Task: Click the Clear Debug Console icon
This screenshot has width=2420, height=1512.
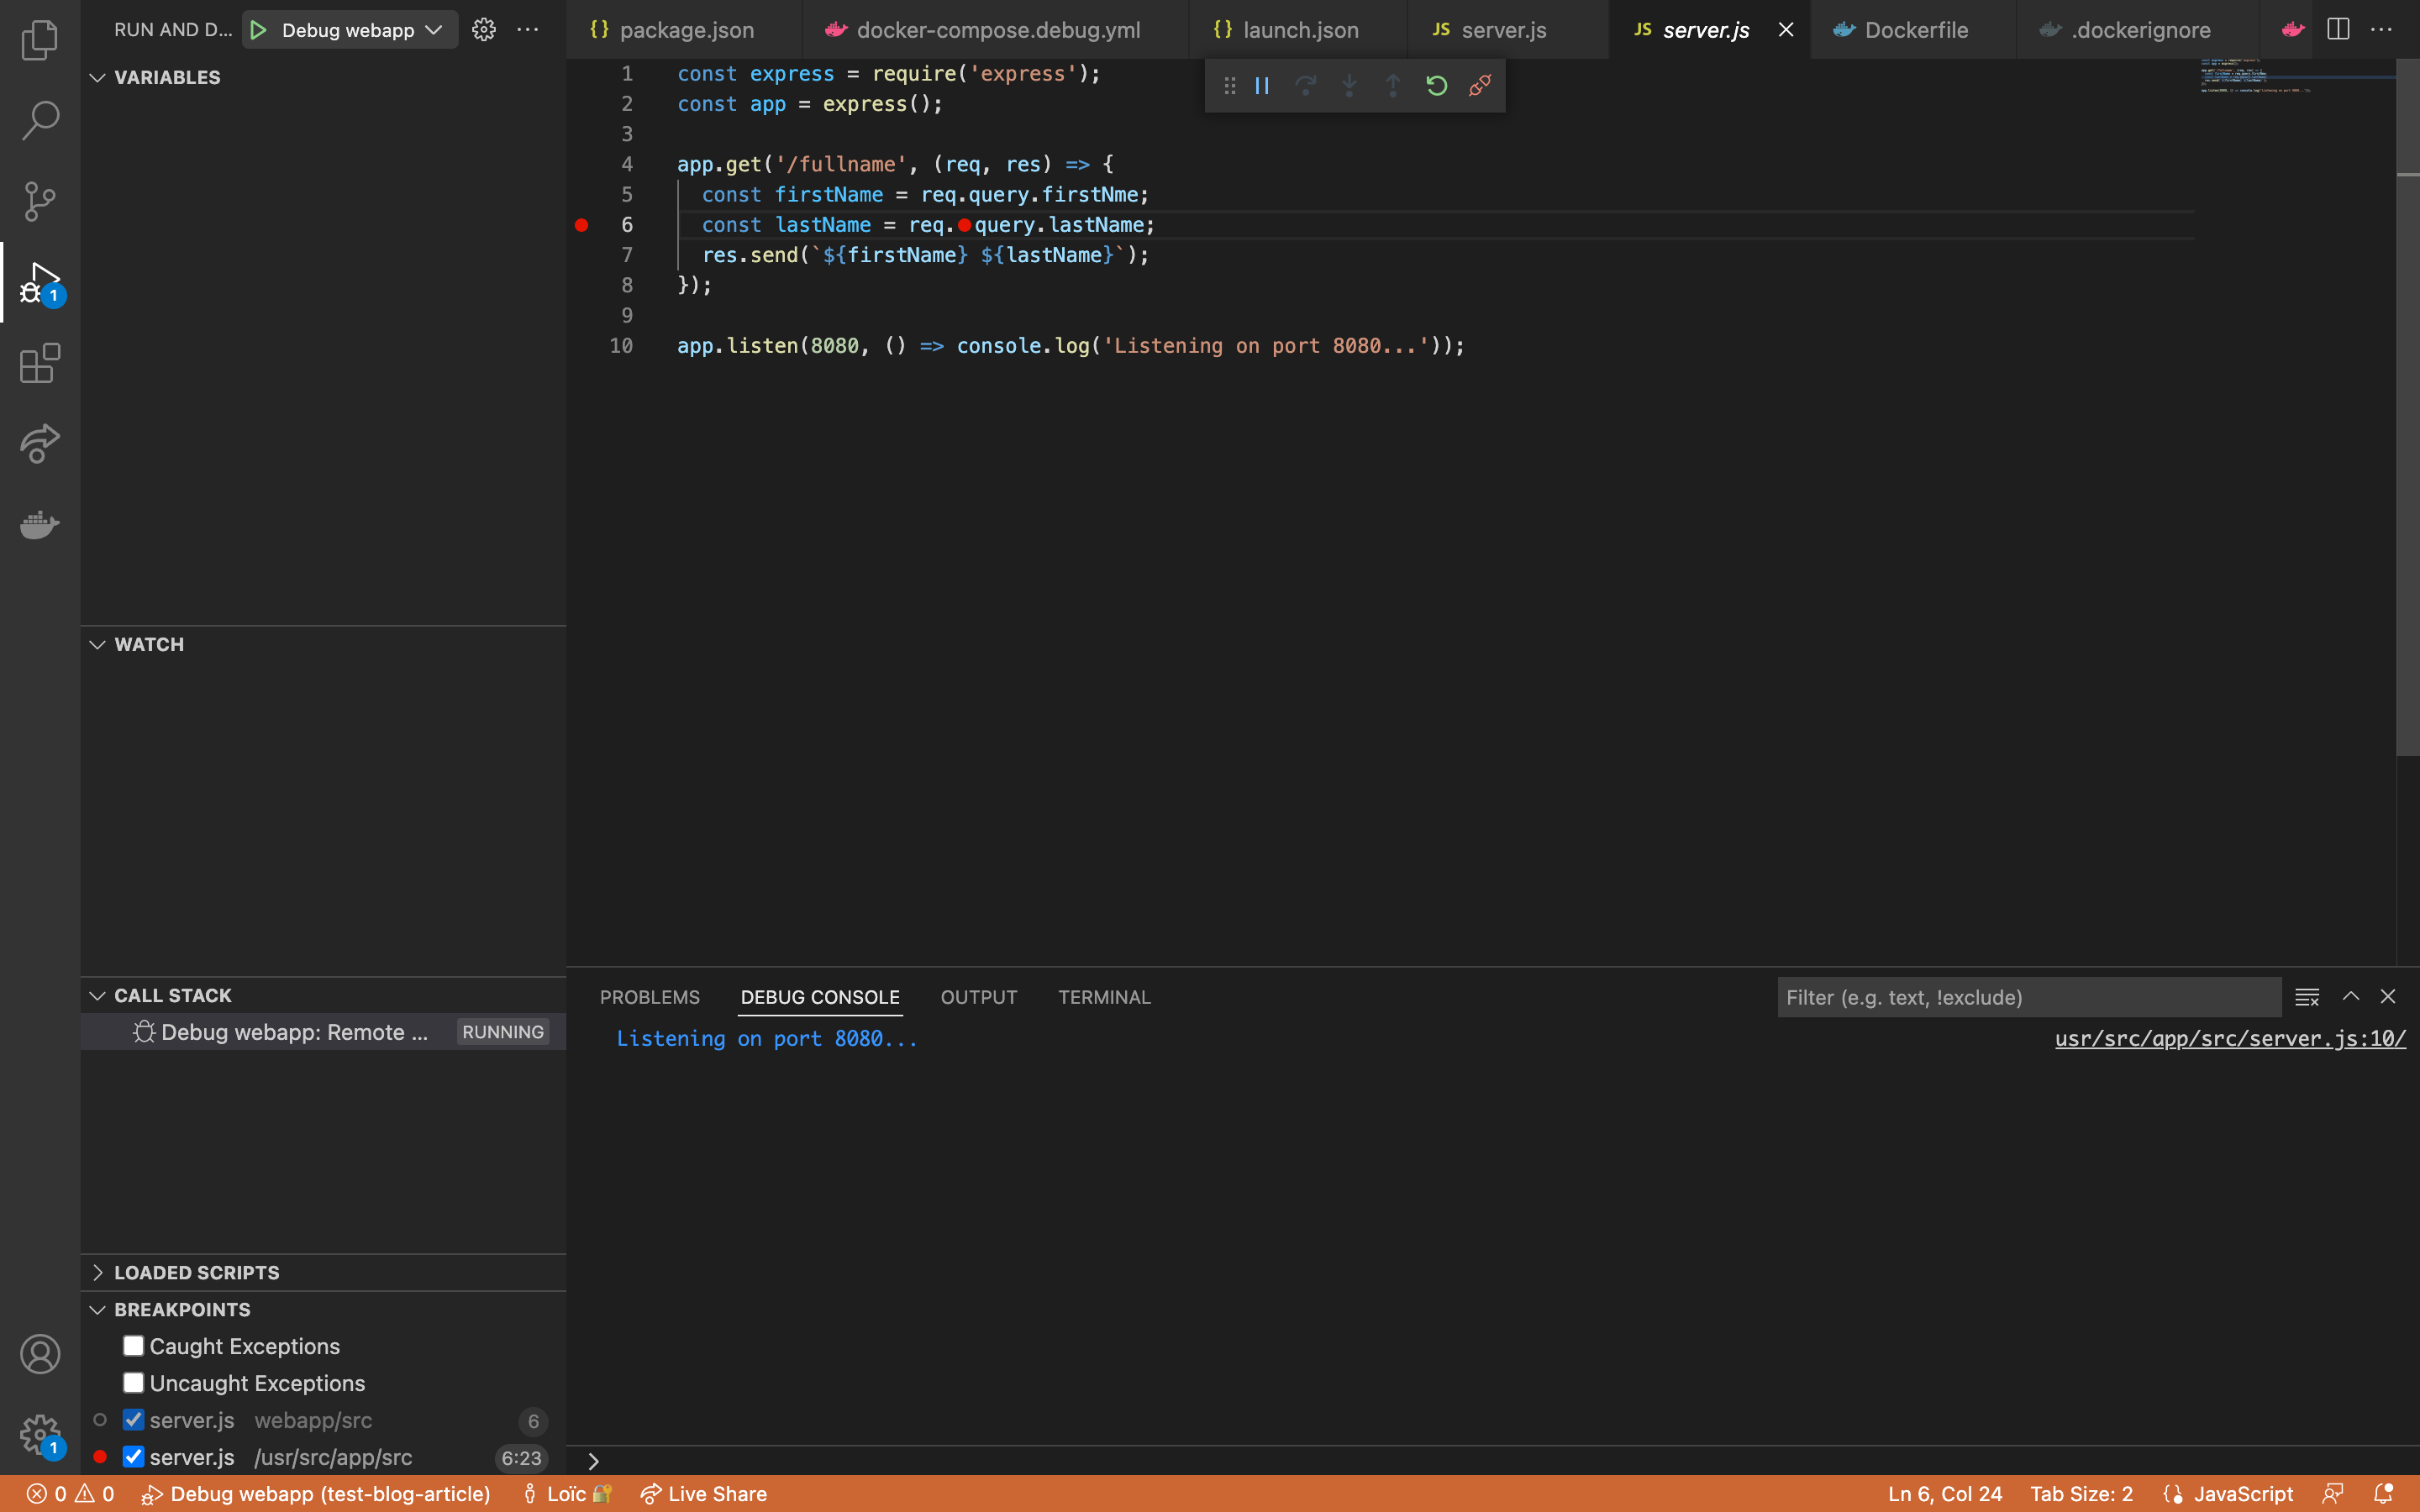Action: (2307, 996)
